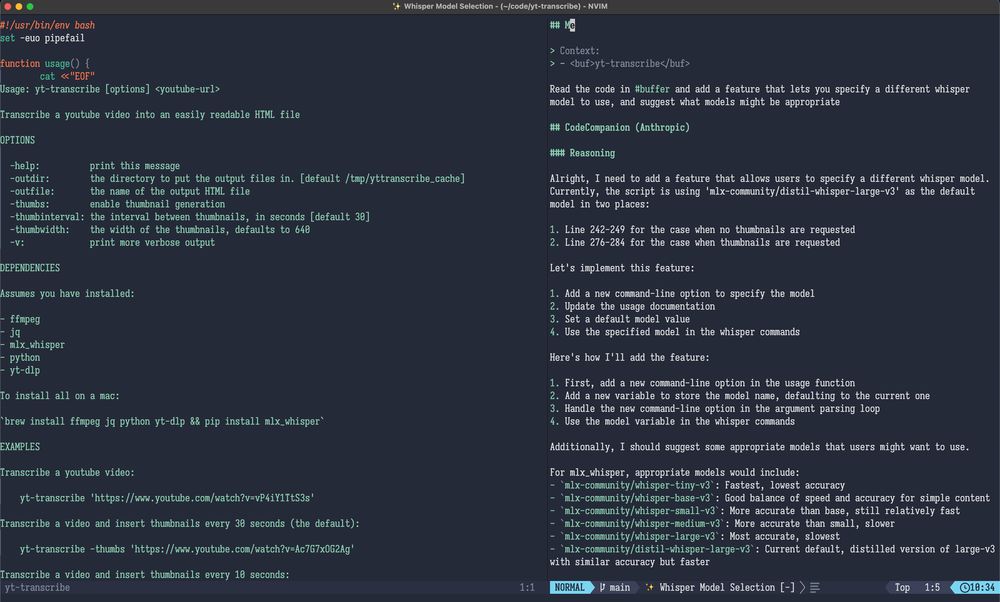
Task: Click the 'Whisper Model Selection [-]' buffer name
Action: click(x=727, y=587)
